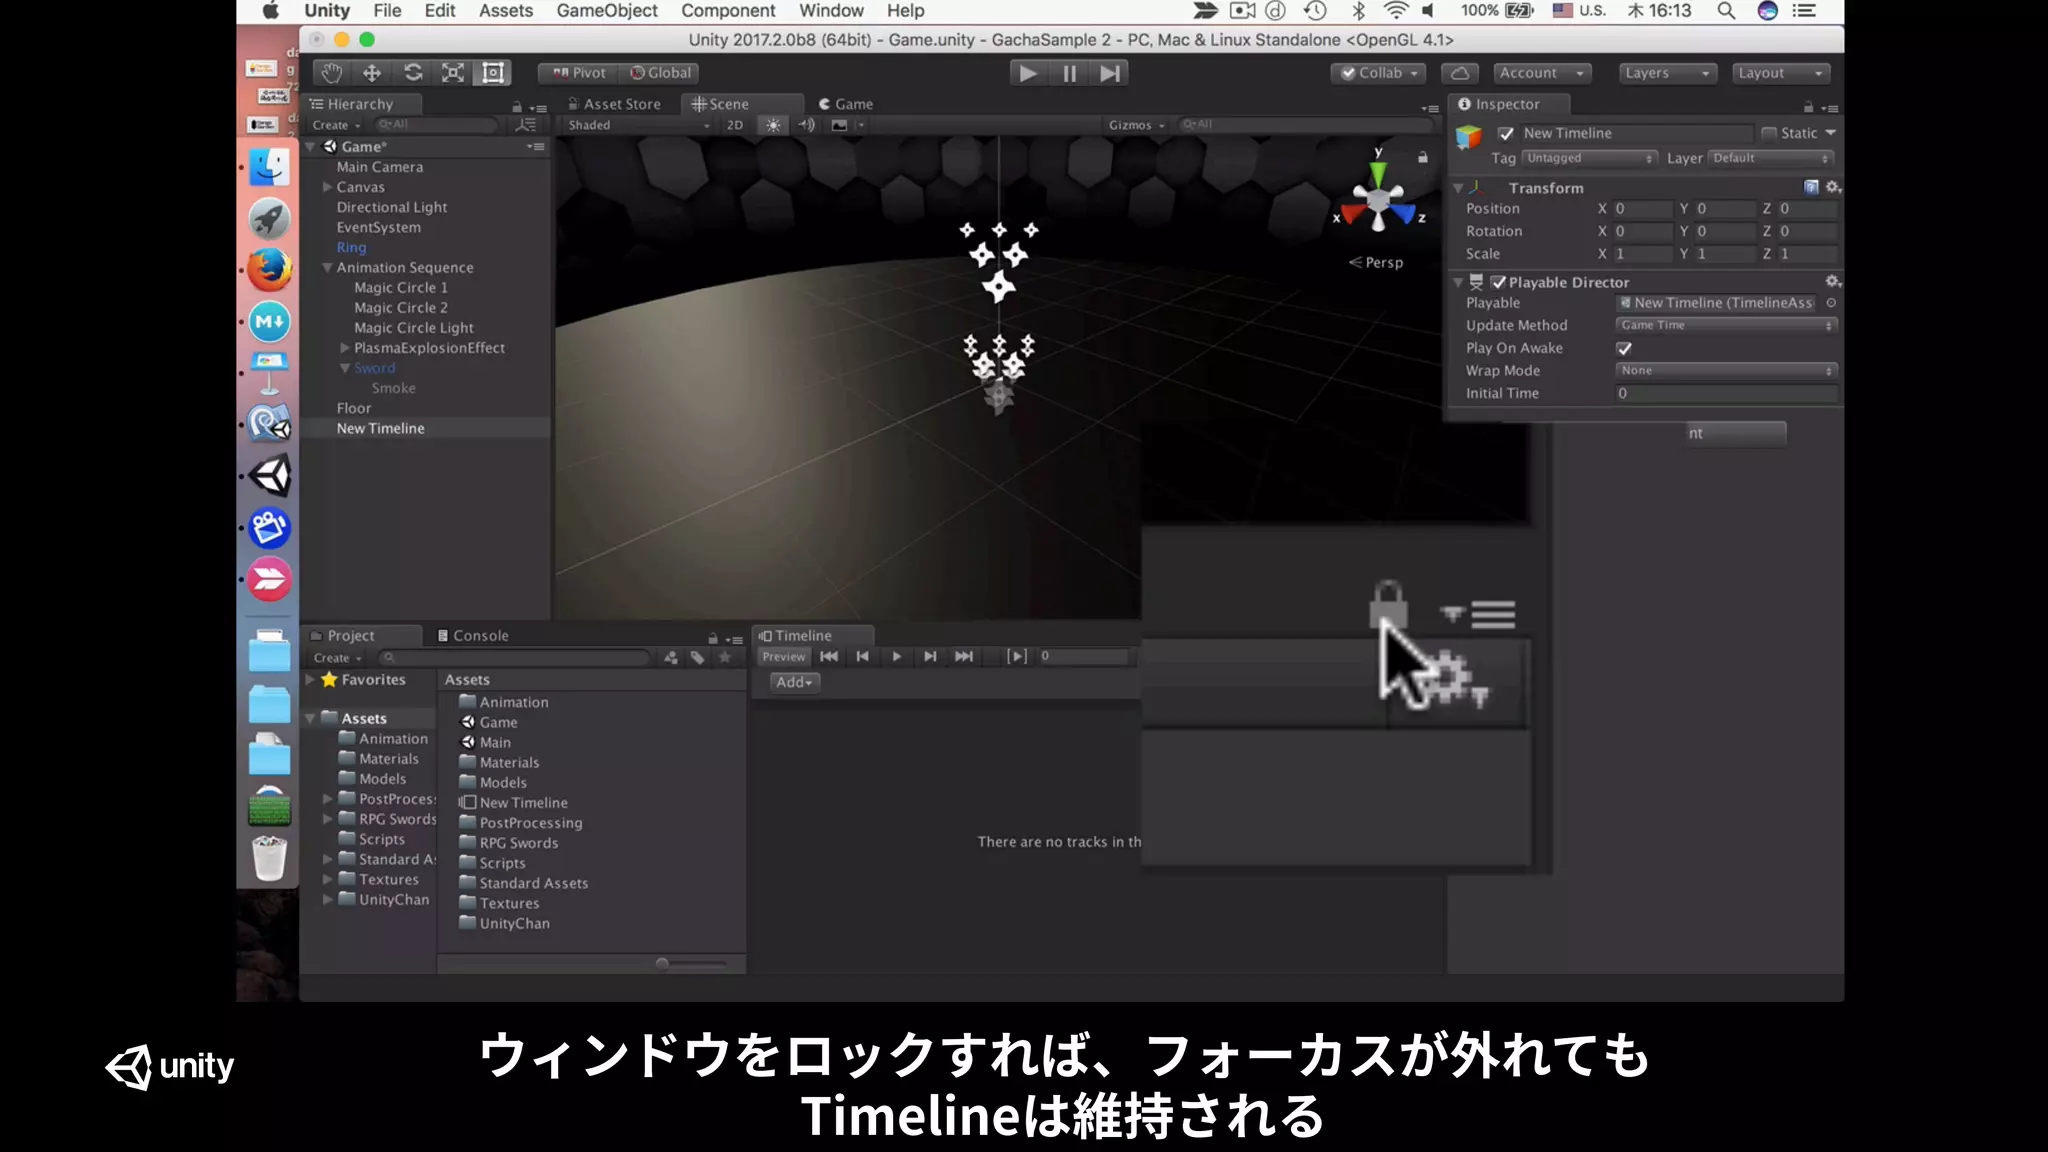The height and width of the screenshot is (1152, 2048).
Task: Open the Shaded draw mode dropdown
Action: tap(638, 125)
